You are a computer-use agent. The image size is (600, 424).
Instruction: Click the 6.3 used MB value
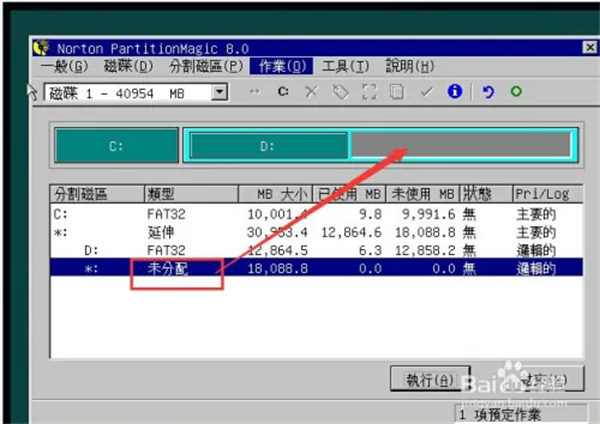tap(370, 250)
